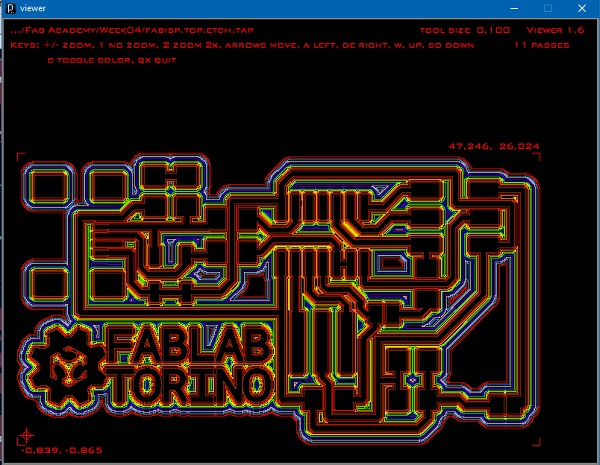Click the 'viewer' window title text
Image resolution: width=600 pixels, height=465 pixels.
[33, 8]
